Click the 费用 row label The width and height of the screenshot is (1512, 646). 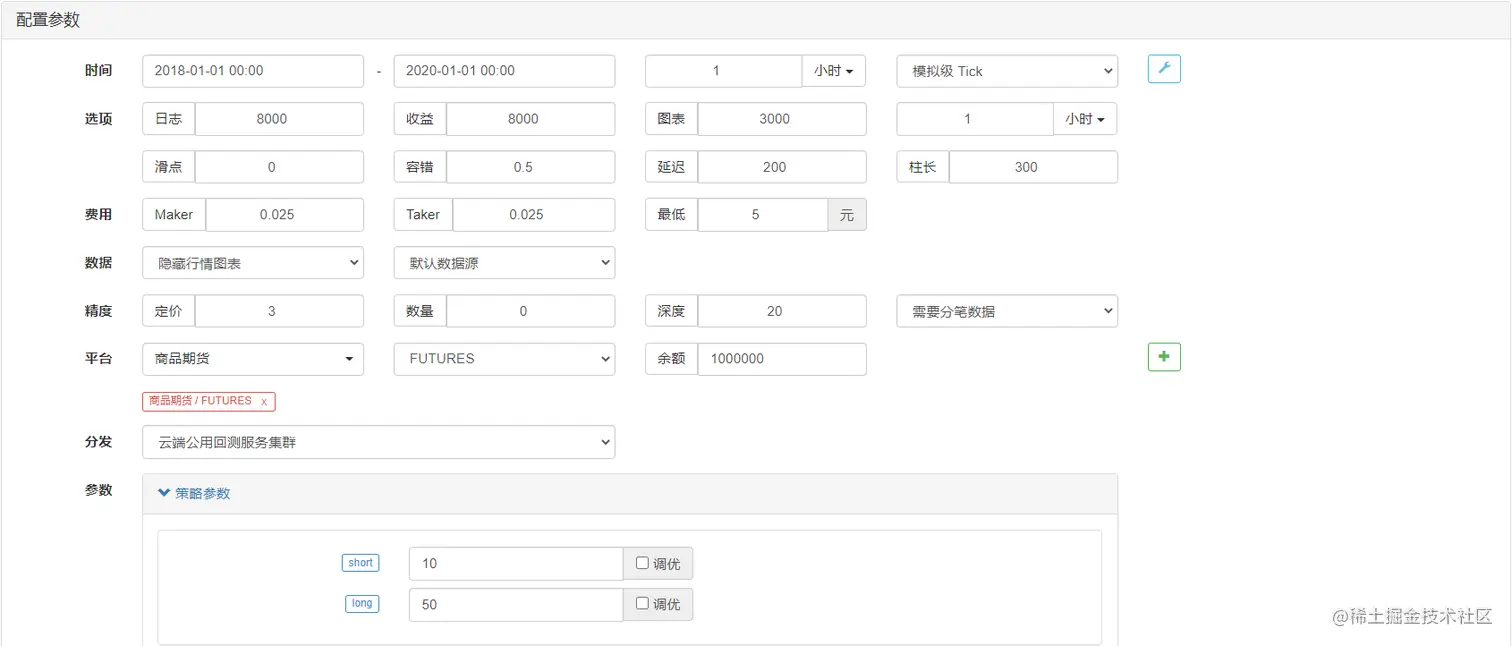tap(98, 214)
